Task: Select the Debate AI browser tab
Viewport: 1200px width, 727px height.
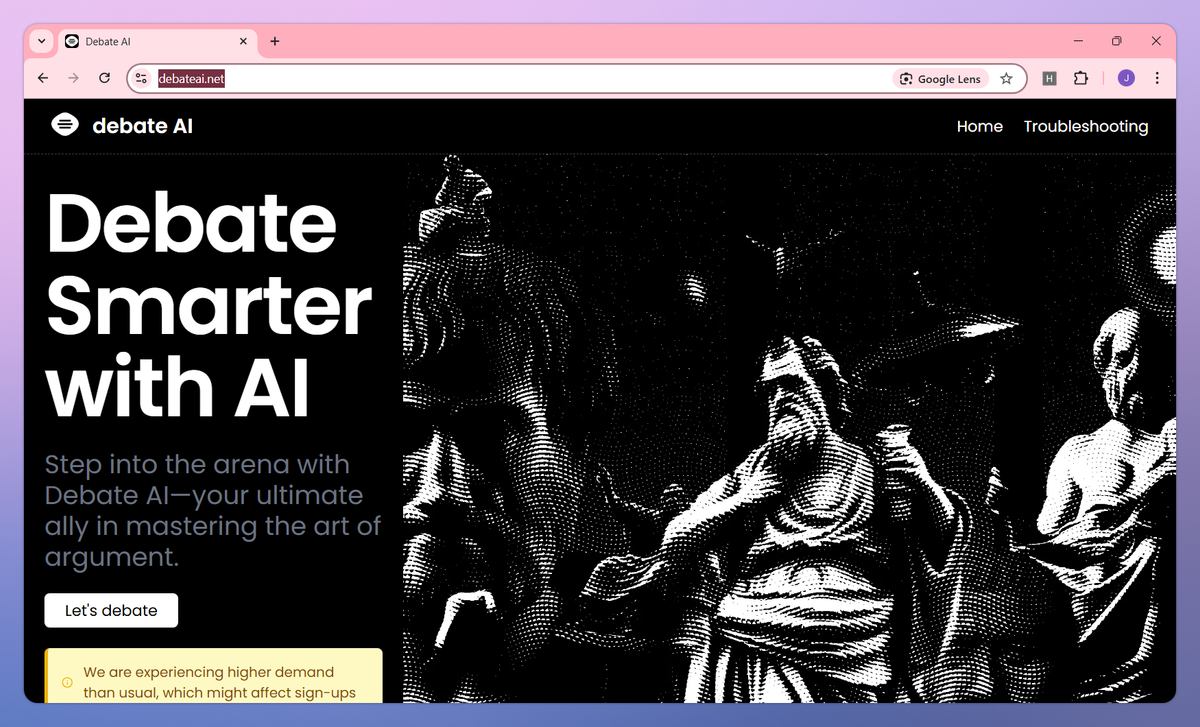Action: point(157,42)
